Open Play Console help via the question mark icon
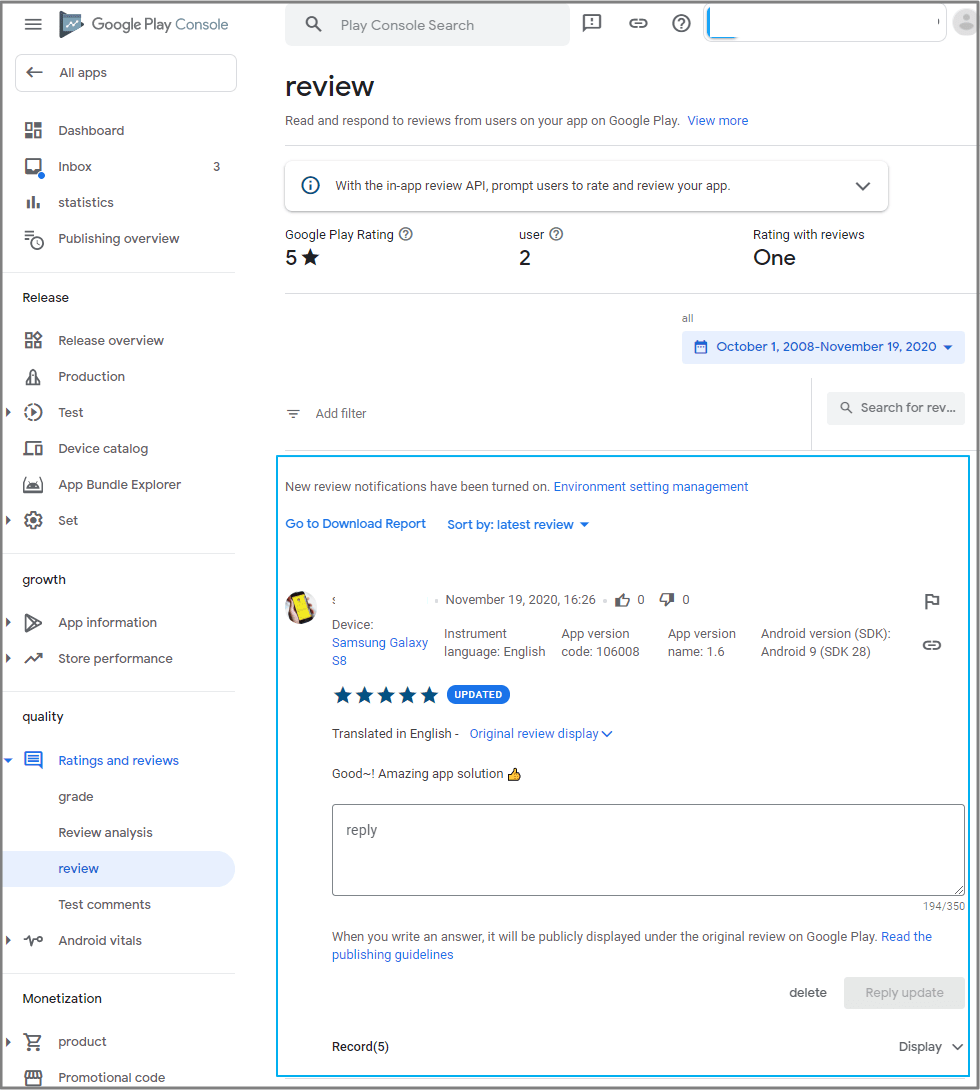Viewport: 980px width, 1091px height. pyautogui.click(x=681, y=23)
